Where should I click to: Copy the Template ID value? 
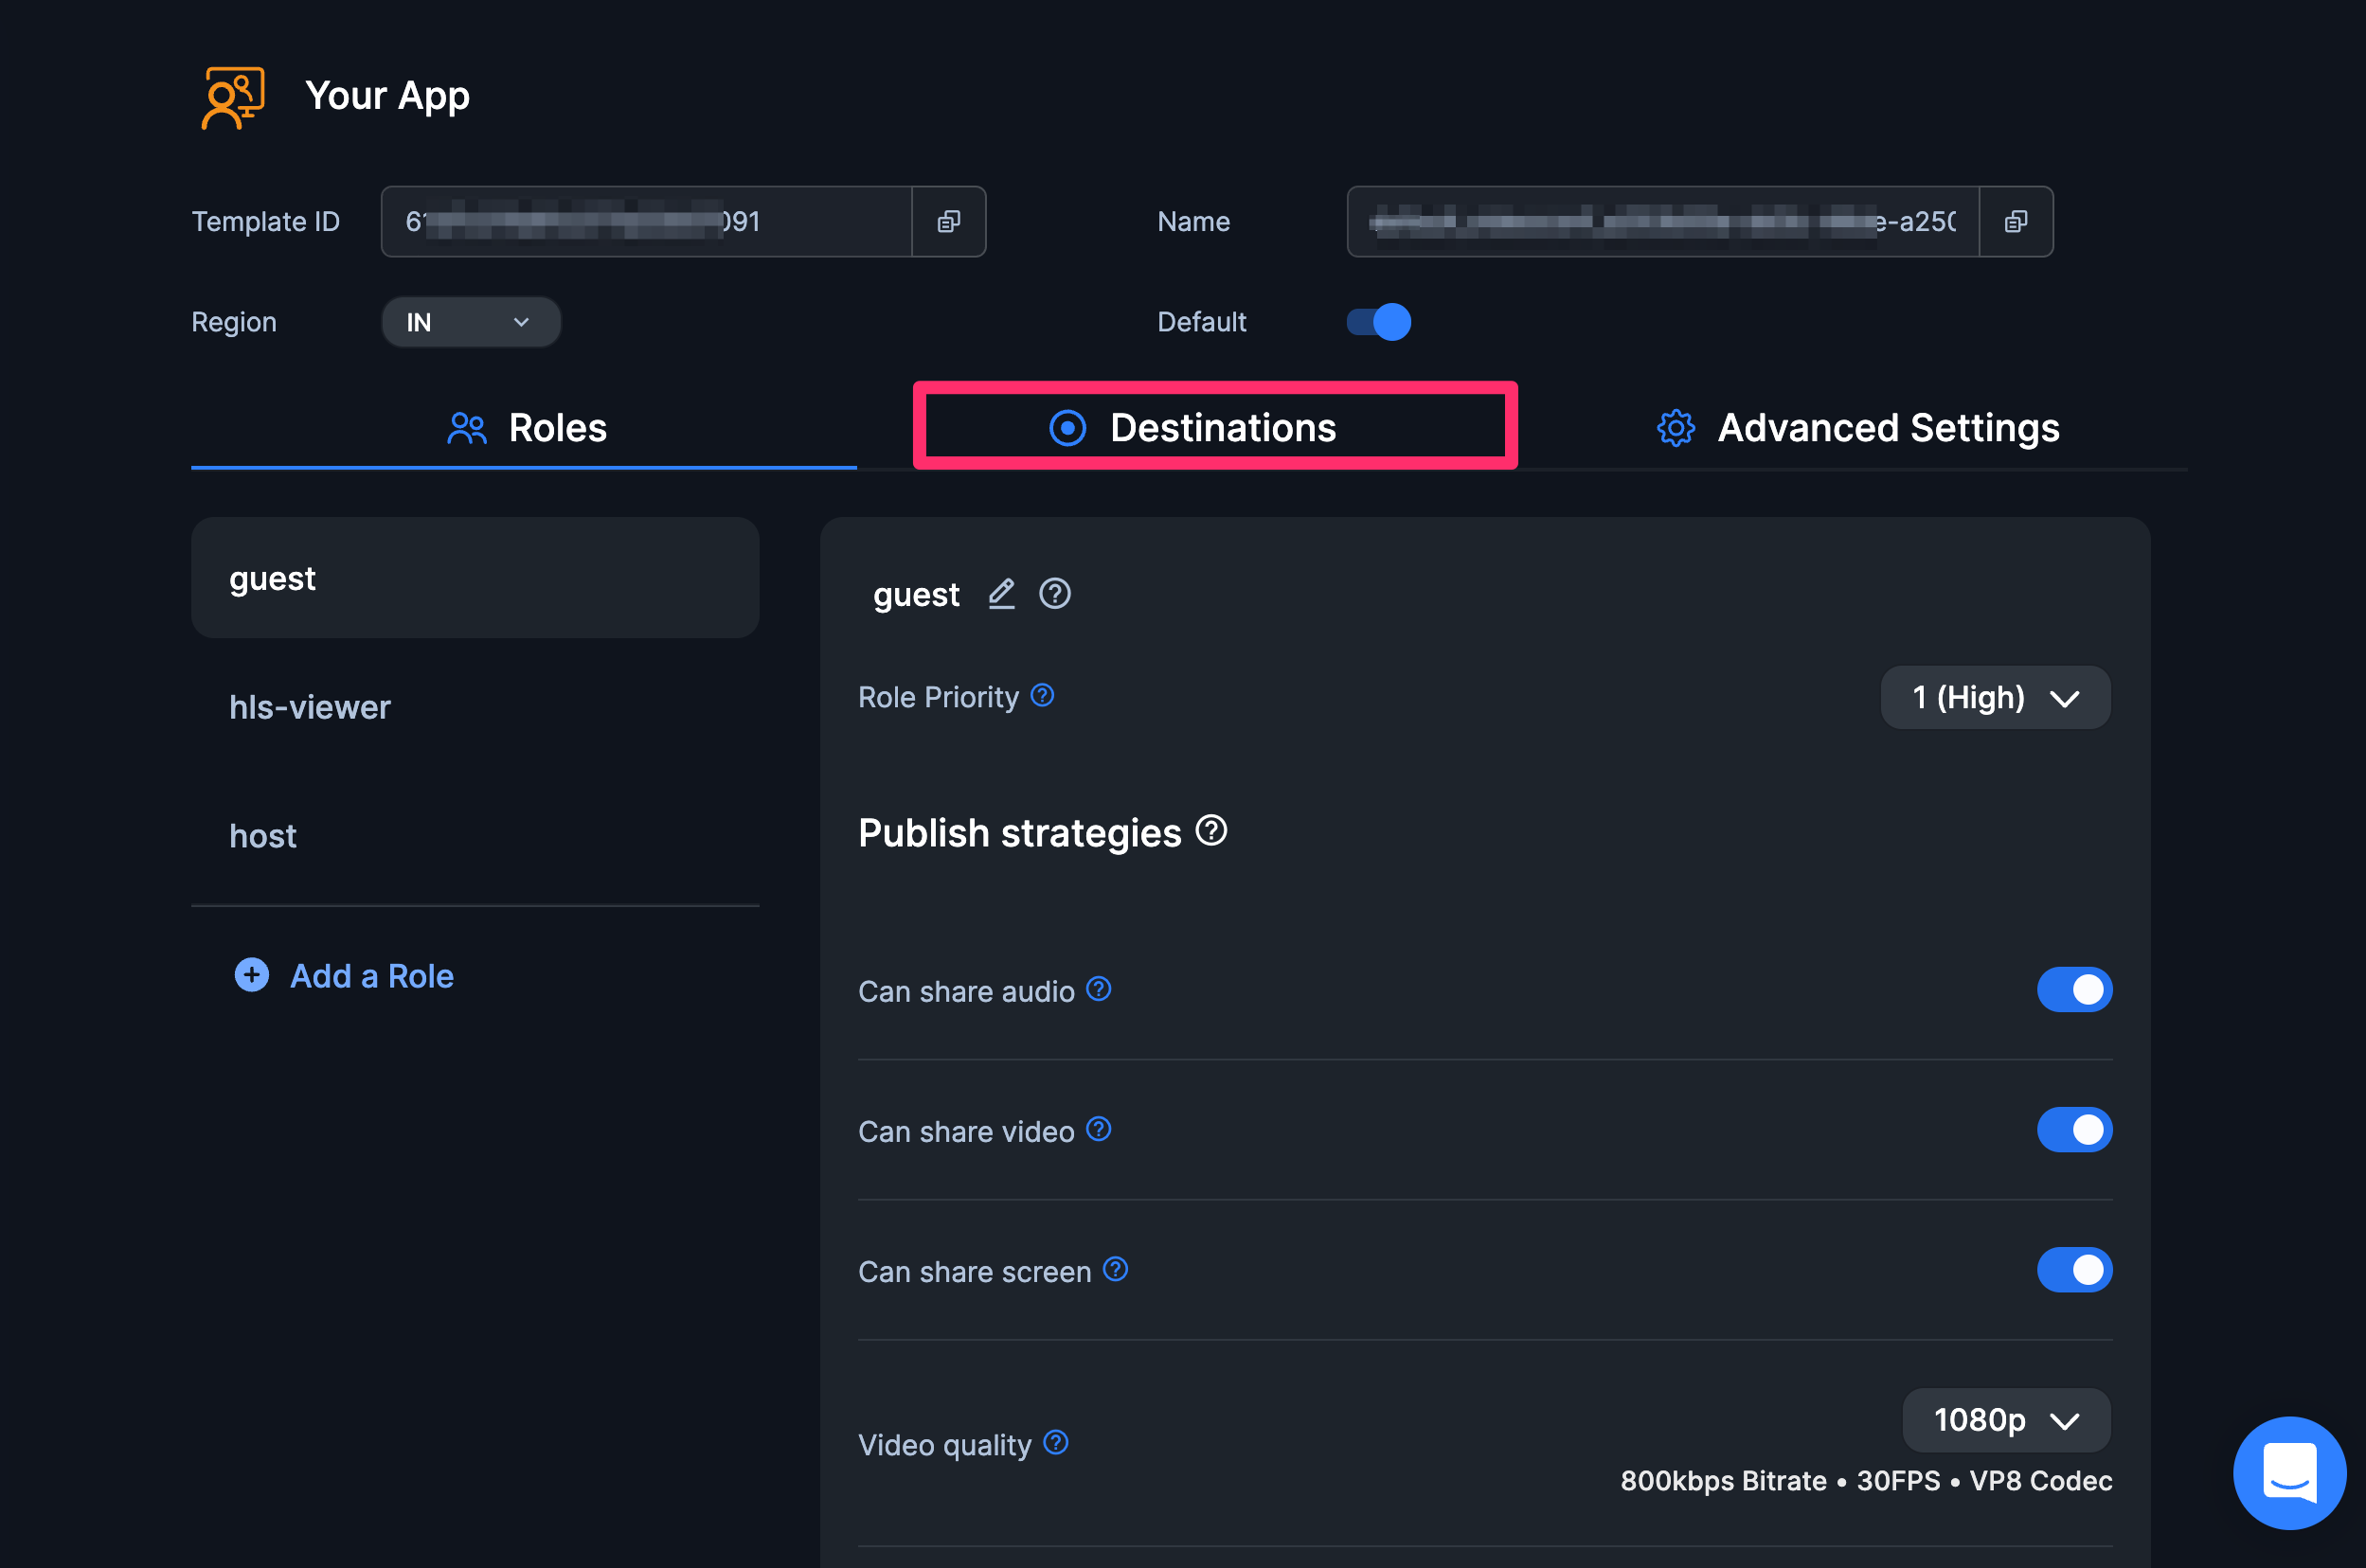click(x=948, y=221)
